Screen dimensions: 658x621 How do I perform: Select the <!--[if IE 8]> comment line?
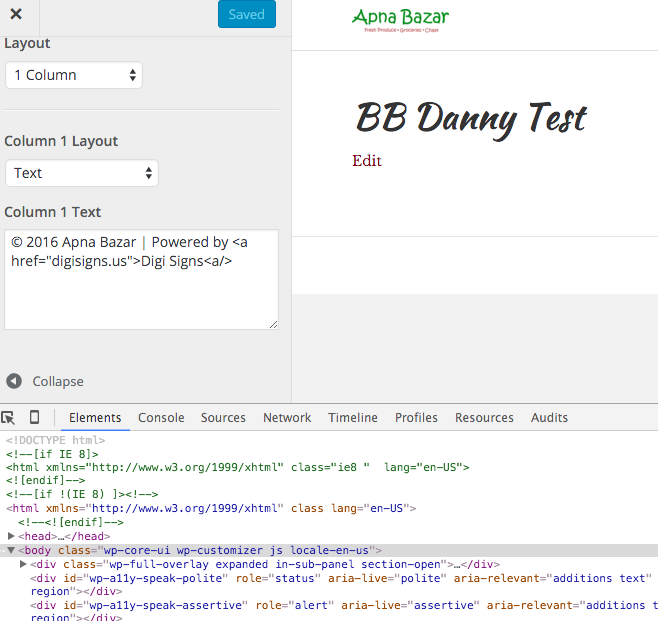52,454
